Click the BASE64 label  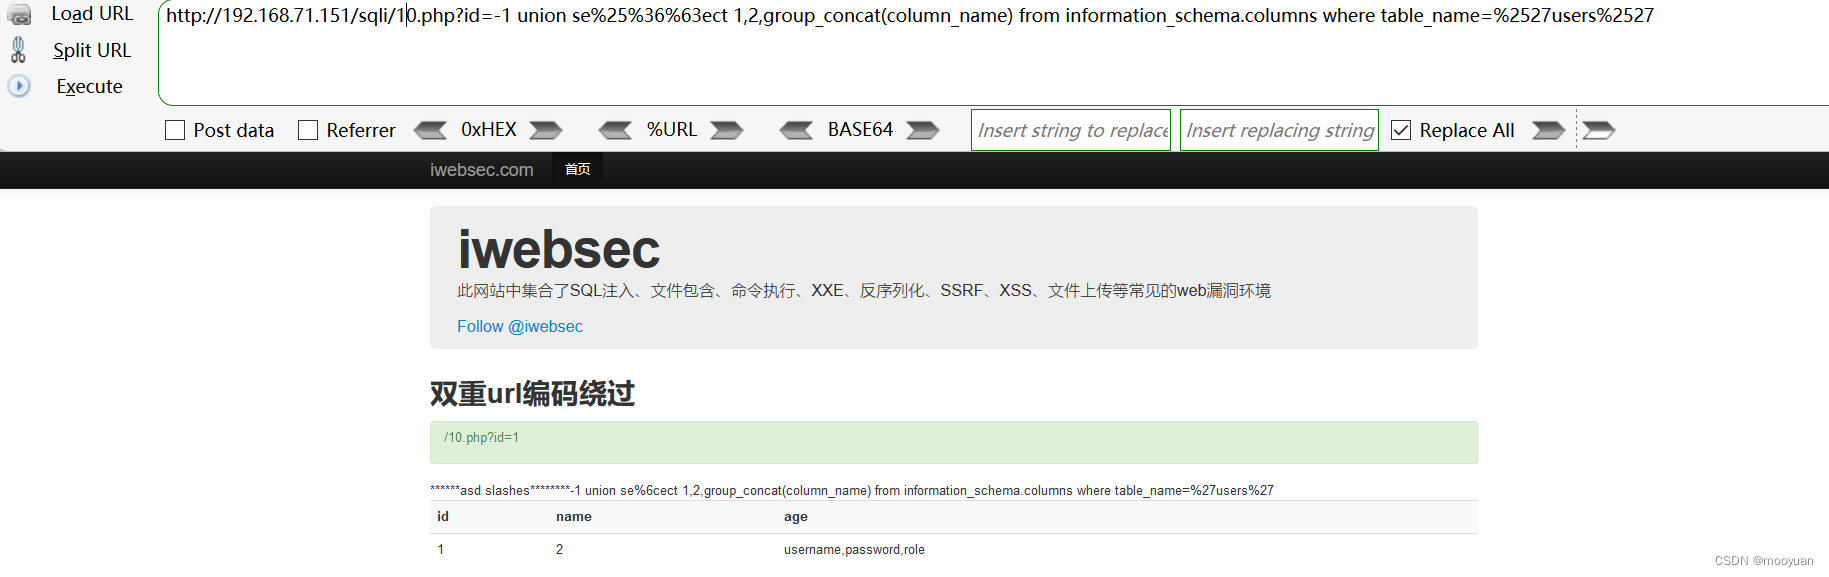(x=860, y=130)
